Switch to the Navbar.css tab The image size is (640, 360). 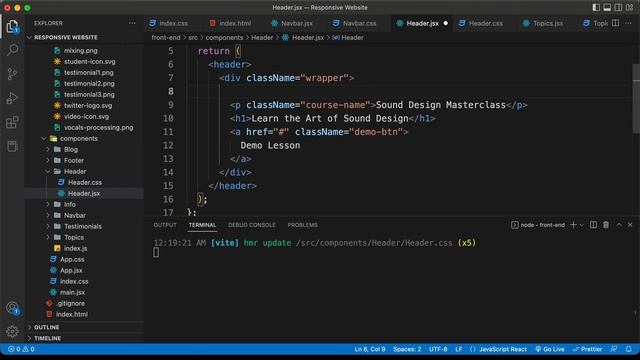coord(354,23)
